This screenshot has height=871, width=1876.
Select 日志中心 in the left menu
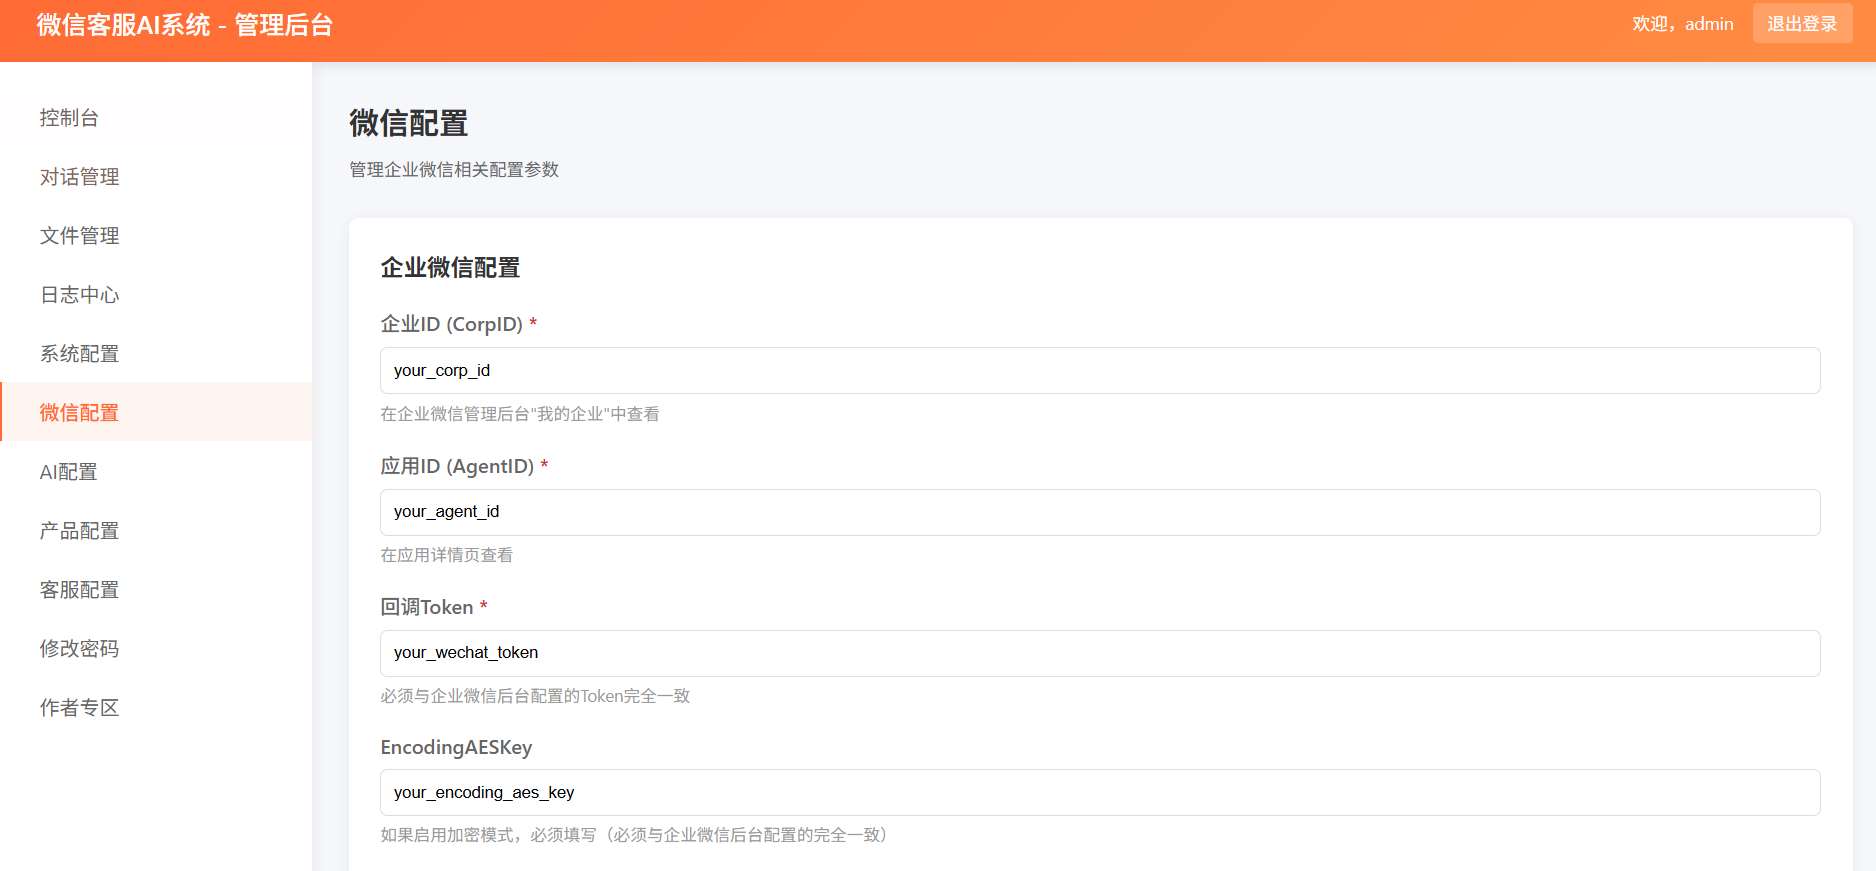point(79,295)
